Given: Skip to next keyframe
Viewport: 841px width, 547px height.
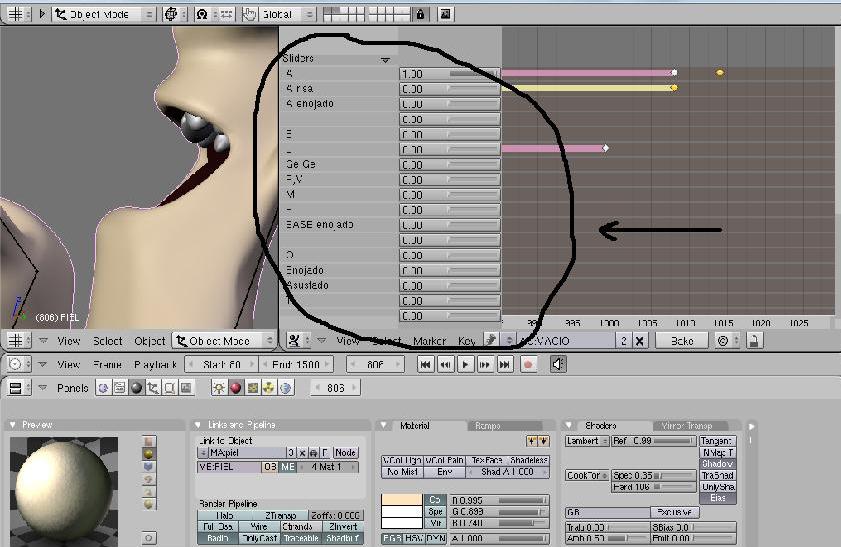Looking at the screenshot, I should [485, 365].
